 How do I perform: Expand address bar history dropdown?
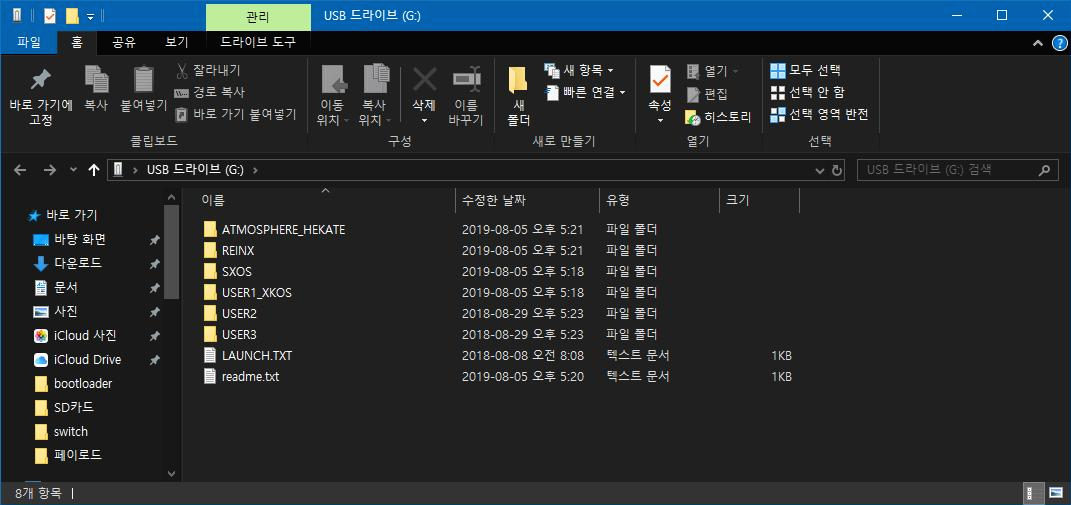pyautogui.click(x=820, y=170)
